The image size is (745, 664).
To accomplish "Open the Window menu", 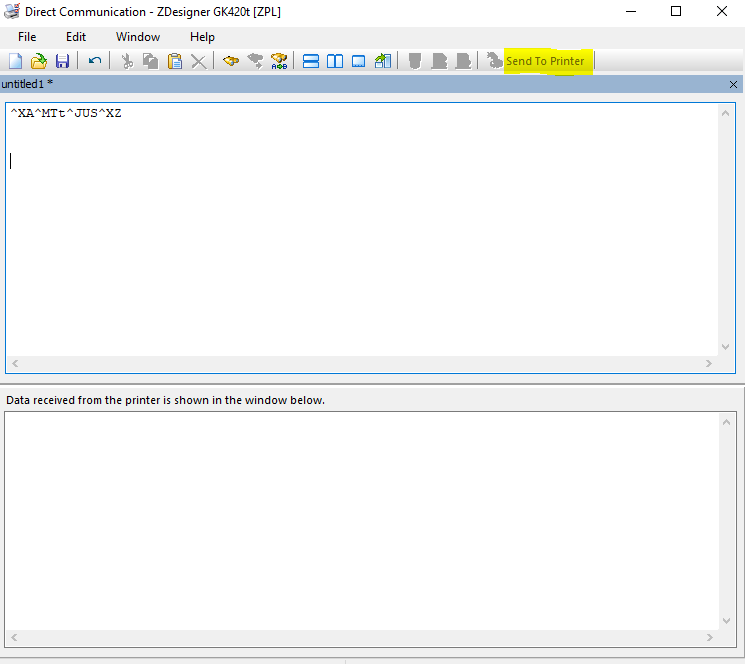I will (x=138, y=37).
